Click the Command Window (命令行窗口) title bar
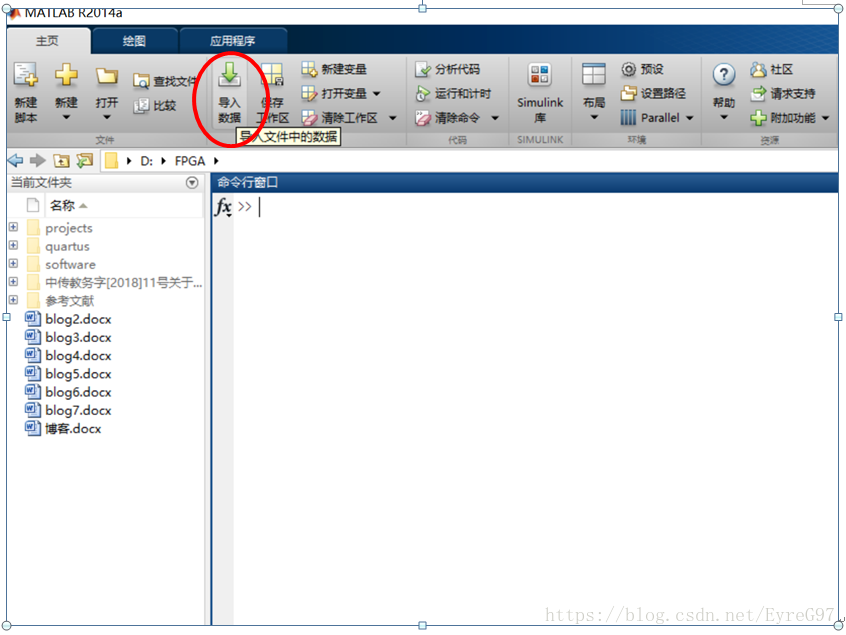The image size is (846, 635). [524, 182]
